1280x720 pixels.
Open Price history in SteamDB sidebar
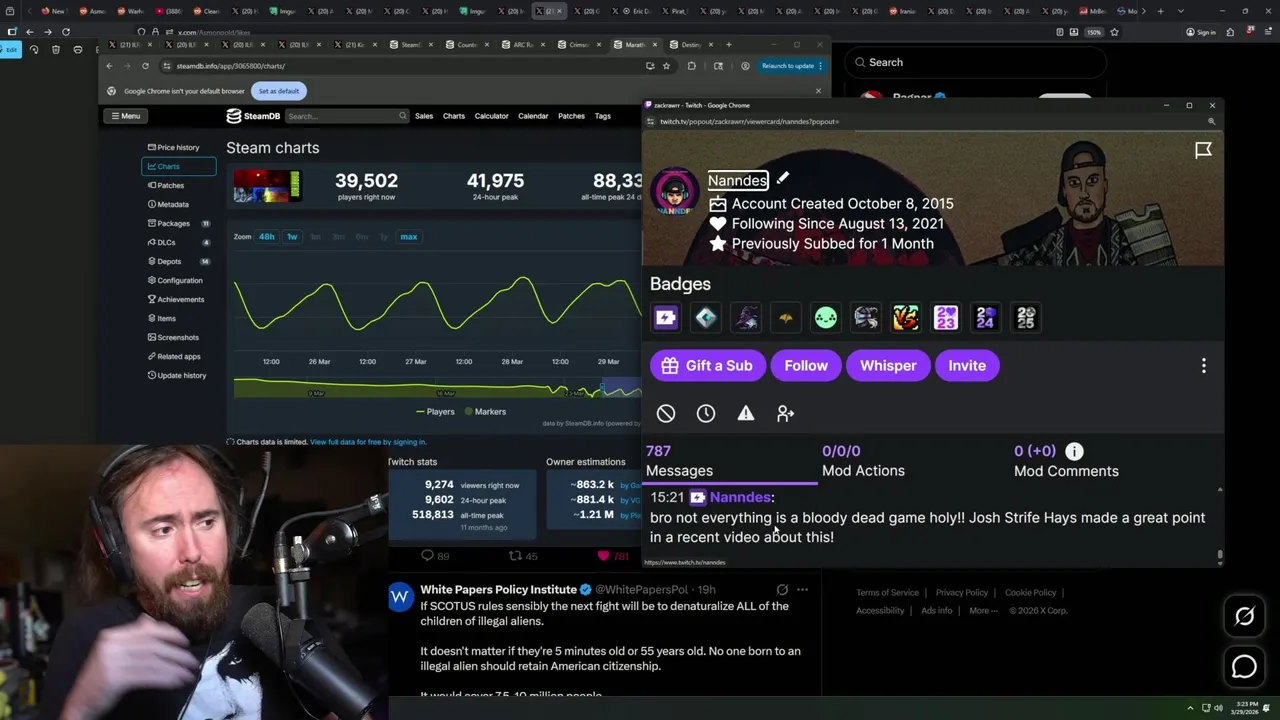click(177, 147)
